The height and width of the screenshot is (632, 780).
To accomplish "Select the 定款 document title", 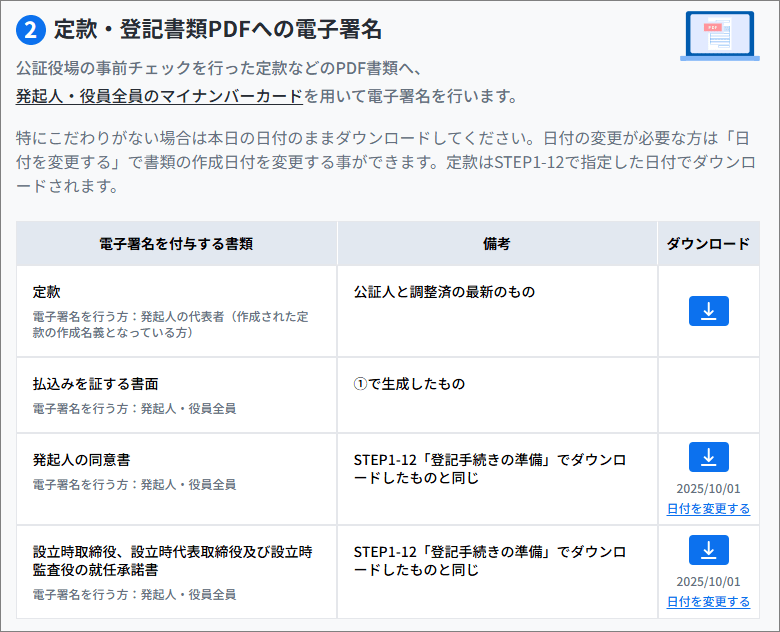I will [47, 292].
